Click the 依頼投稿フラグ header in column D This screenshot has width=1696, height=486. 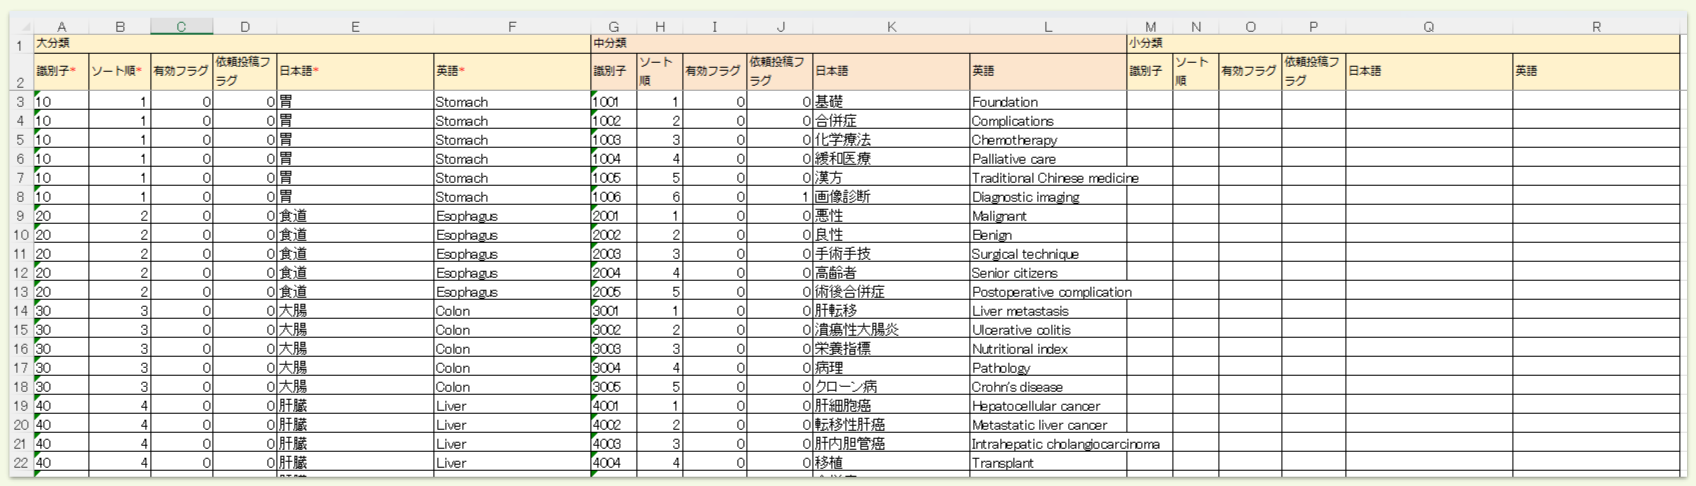(244, 72)
